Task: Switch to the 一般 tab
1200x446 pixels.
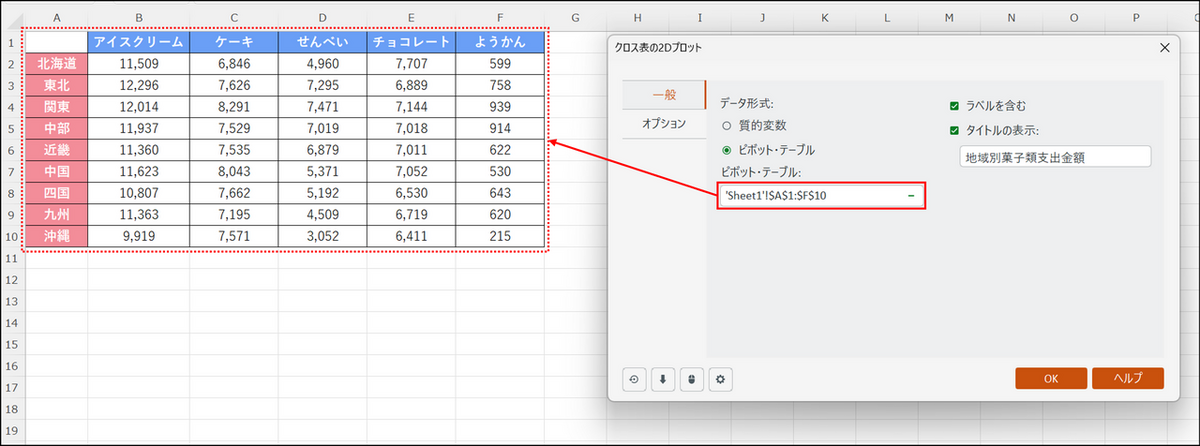Action: (x=664, y=95)
